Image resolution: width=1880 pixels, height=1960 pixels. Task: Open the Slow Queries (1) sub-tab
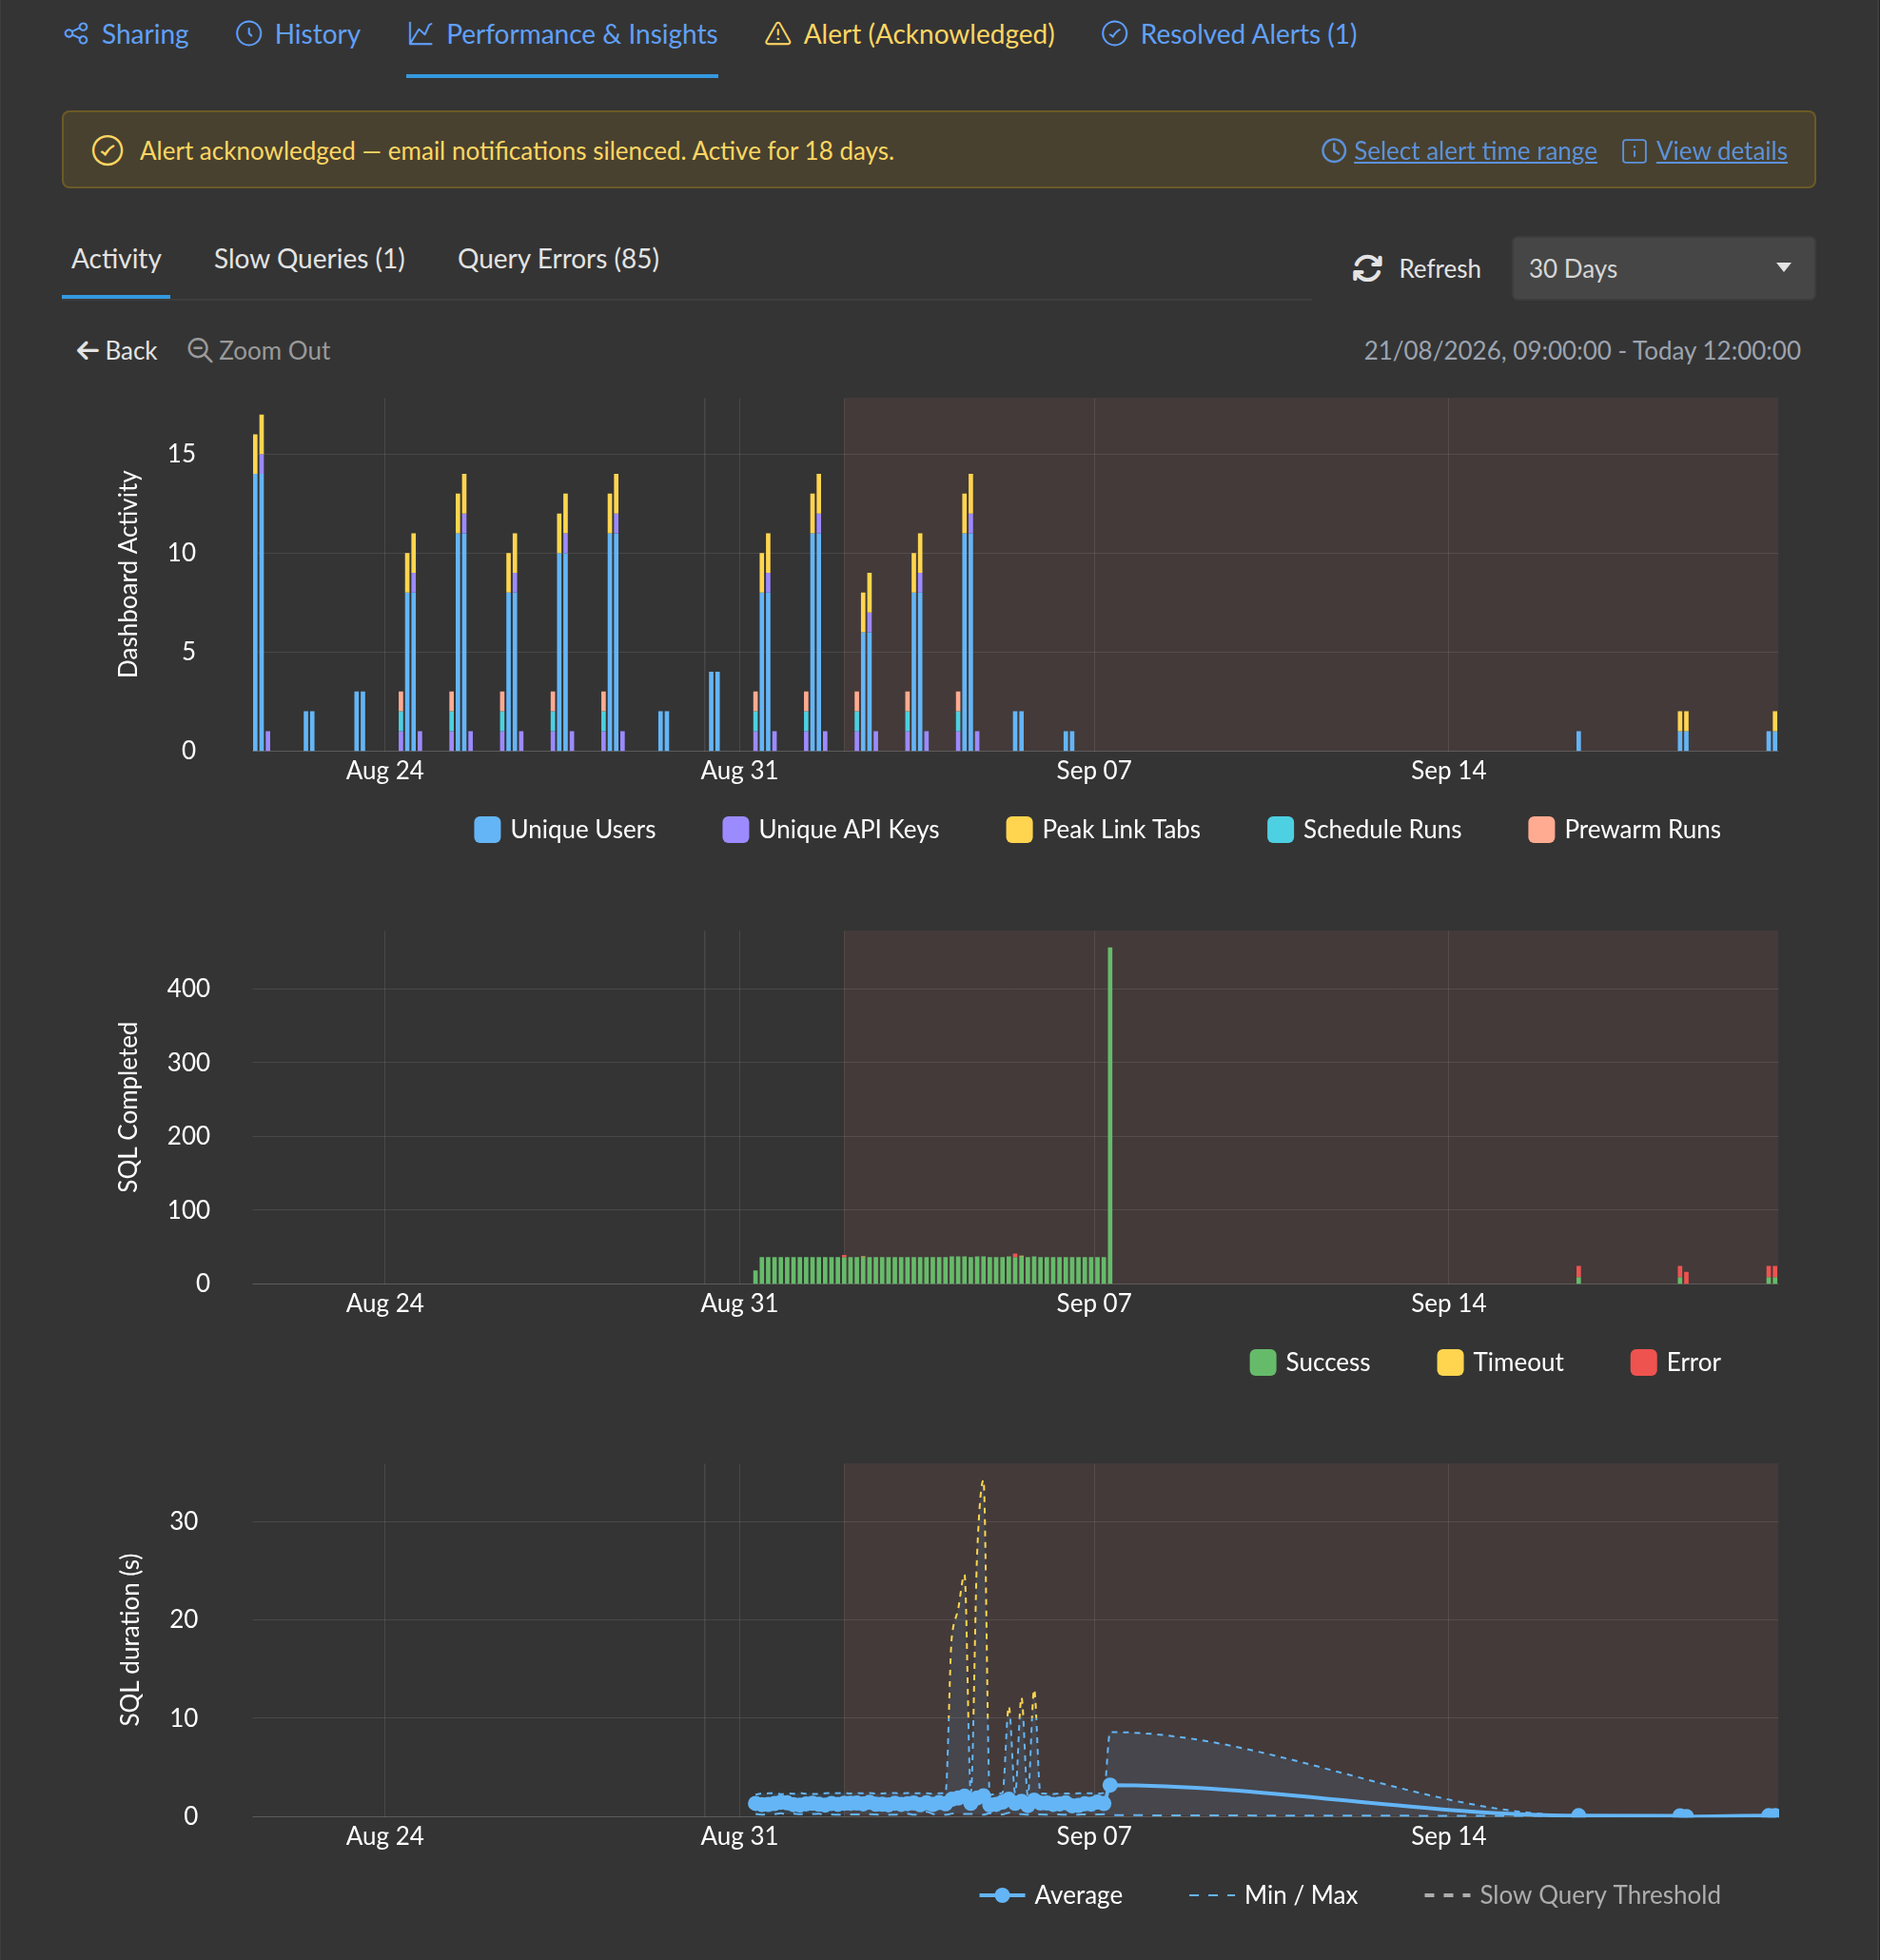(x=309, y=259)
